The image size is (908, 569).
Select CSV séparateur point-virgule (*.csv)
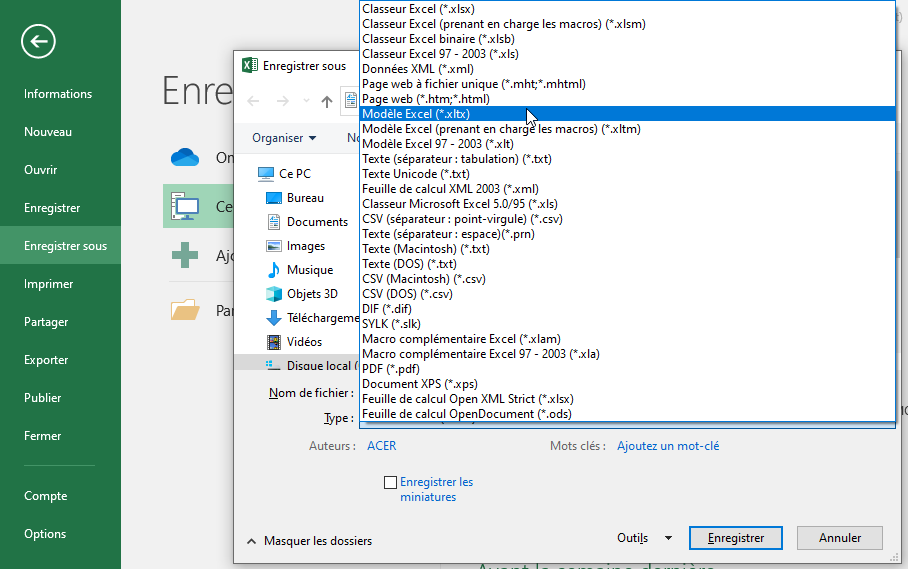(x=627, y=219)
